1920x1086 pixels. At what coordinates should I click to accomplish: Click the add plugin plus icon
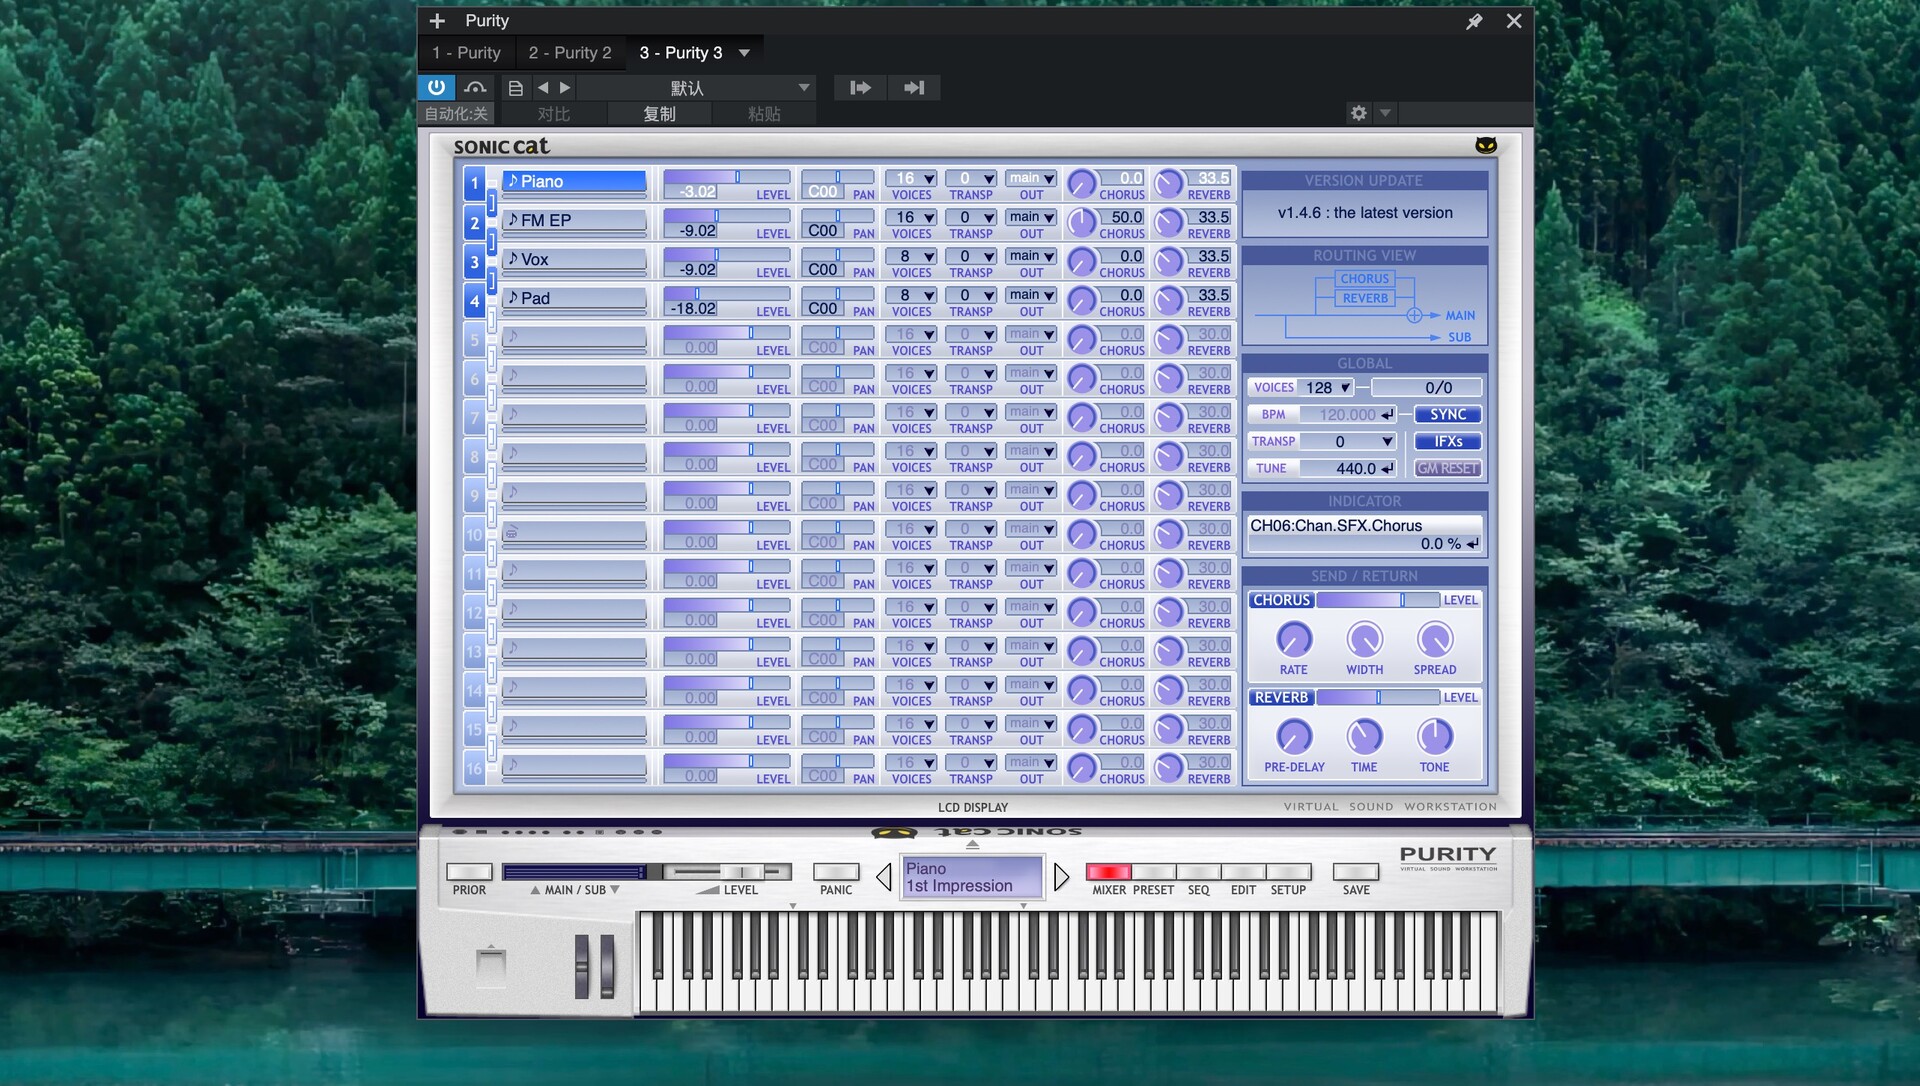(x=437, y=20)
